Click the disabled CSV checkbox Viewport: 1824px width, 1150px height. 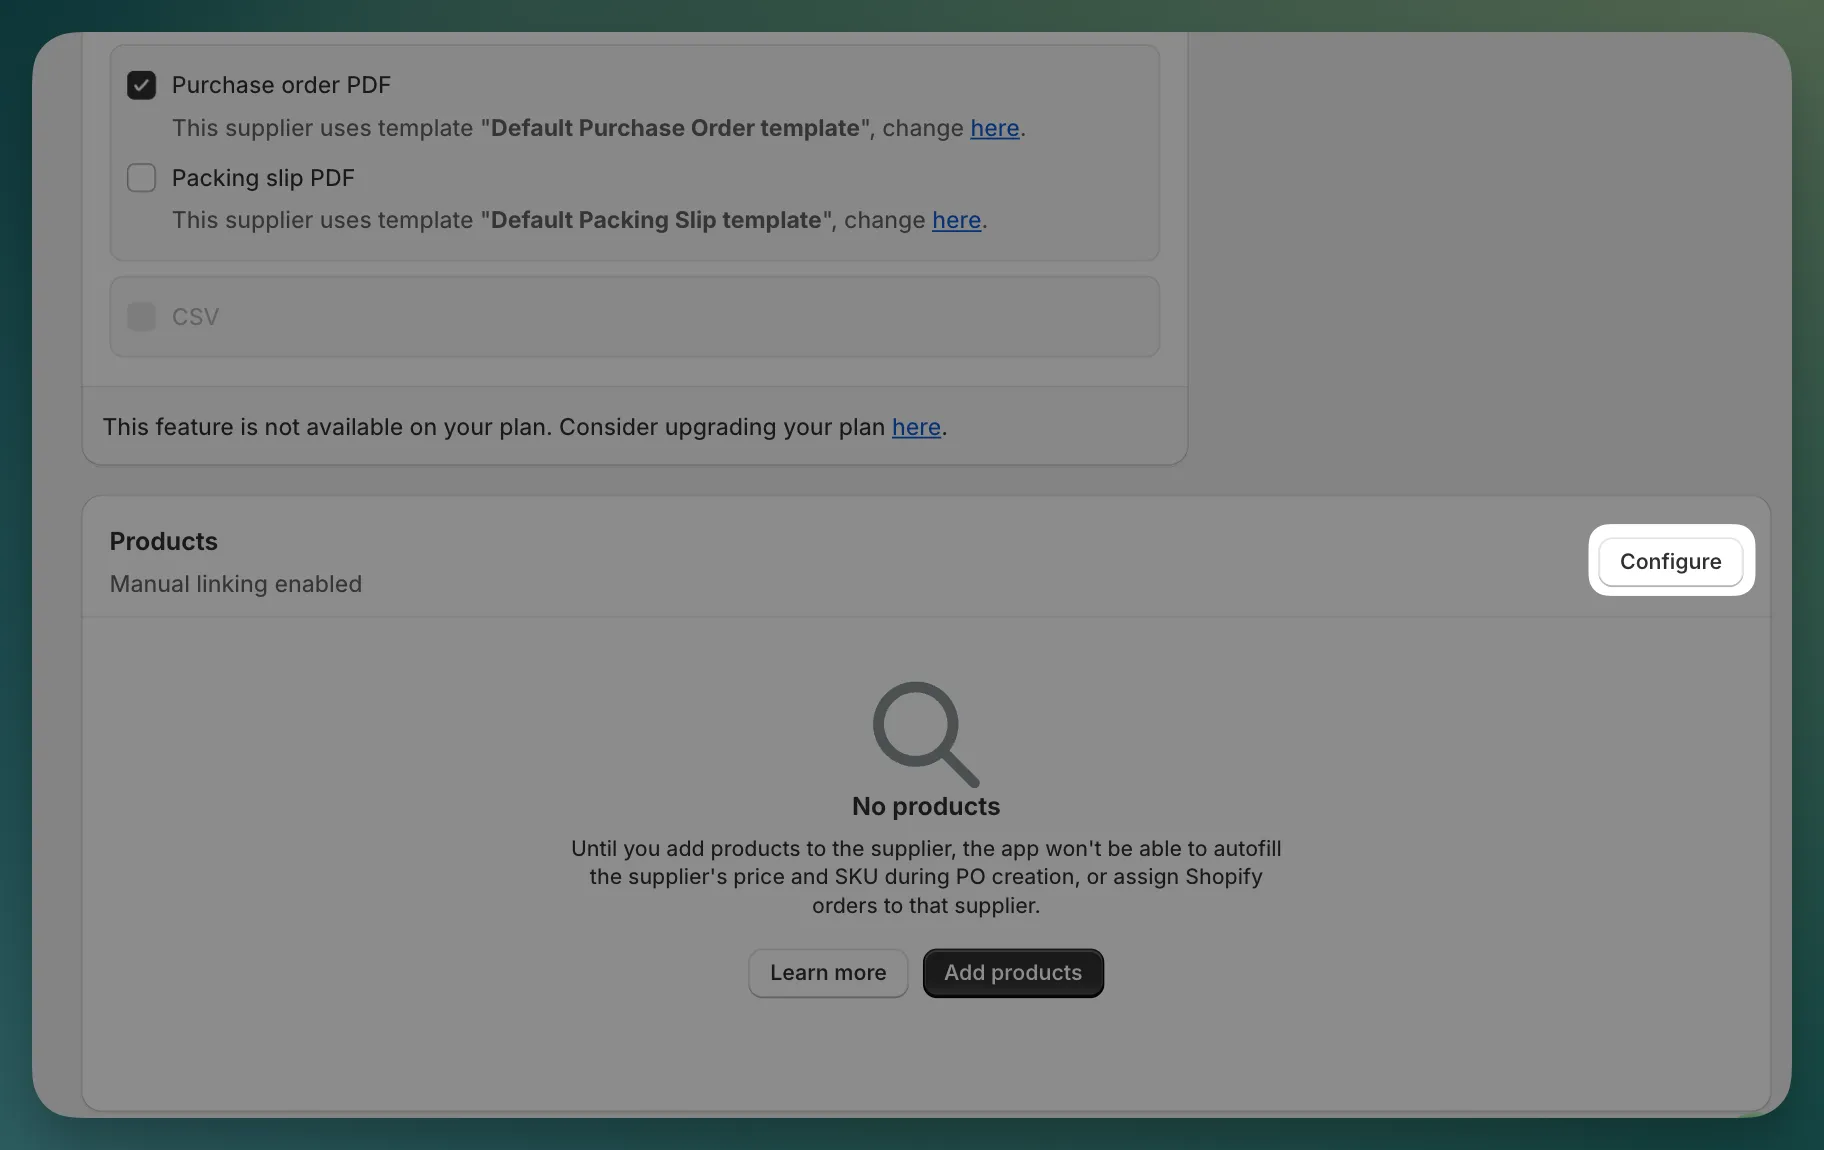pyautogui.click(x=141, y=316)
